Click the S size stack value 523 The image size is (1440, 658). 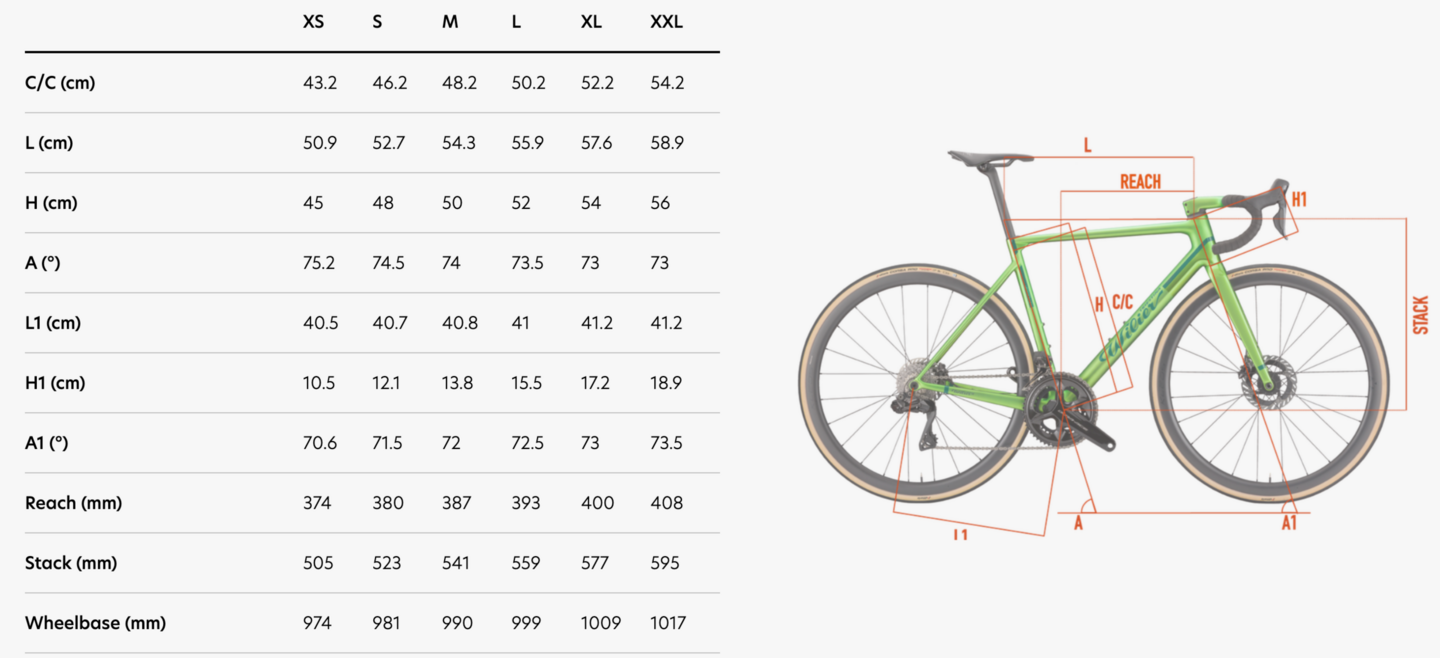tap(387, 563)
